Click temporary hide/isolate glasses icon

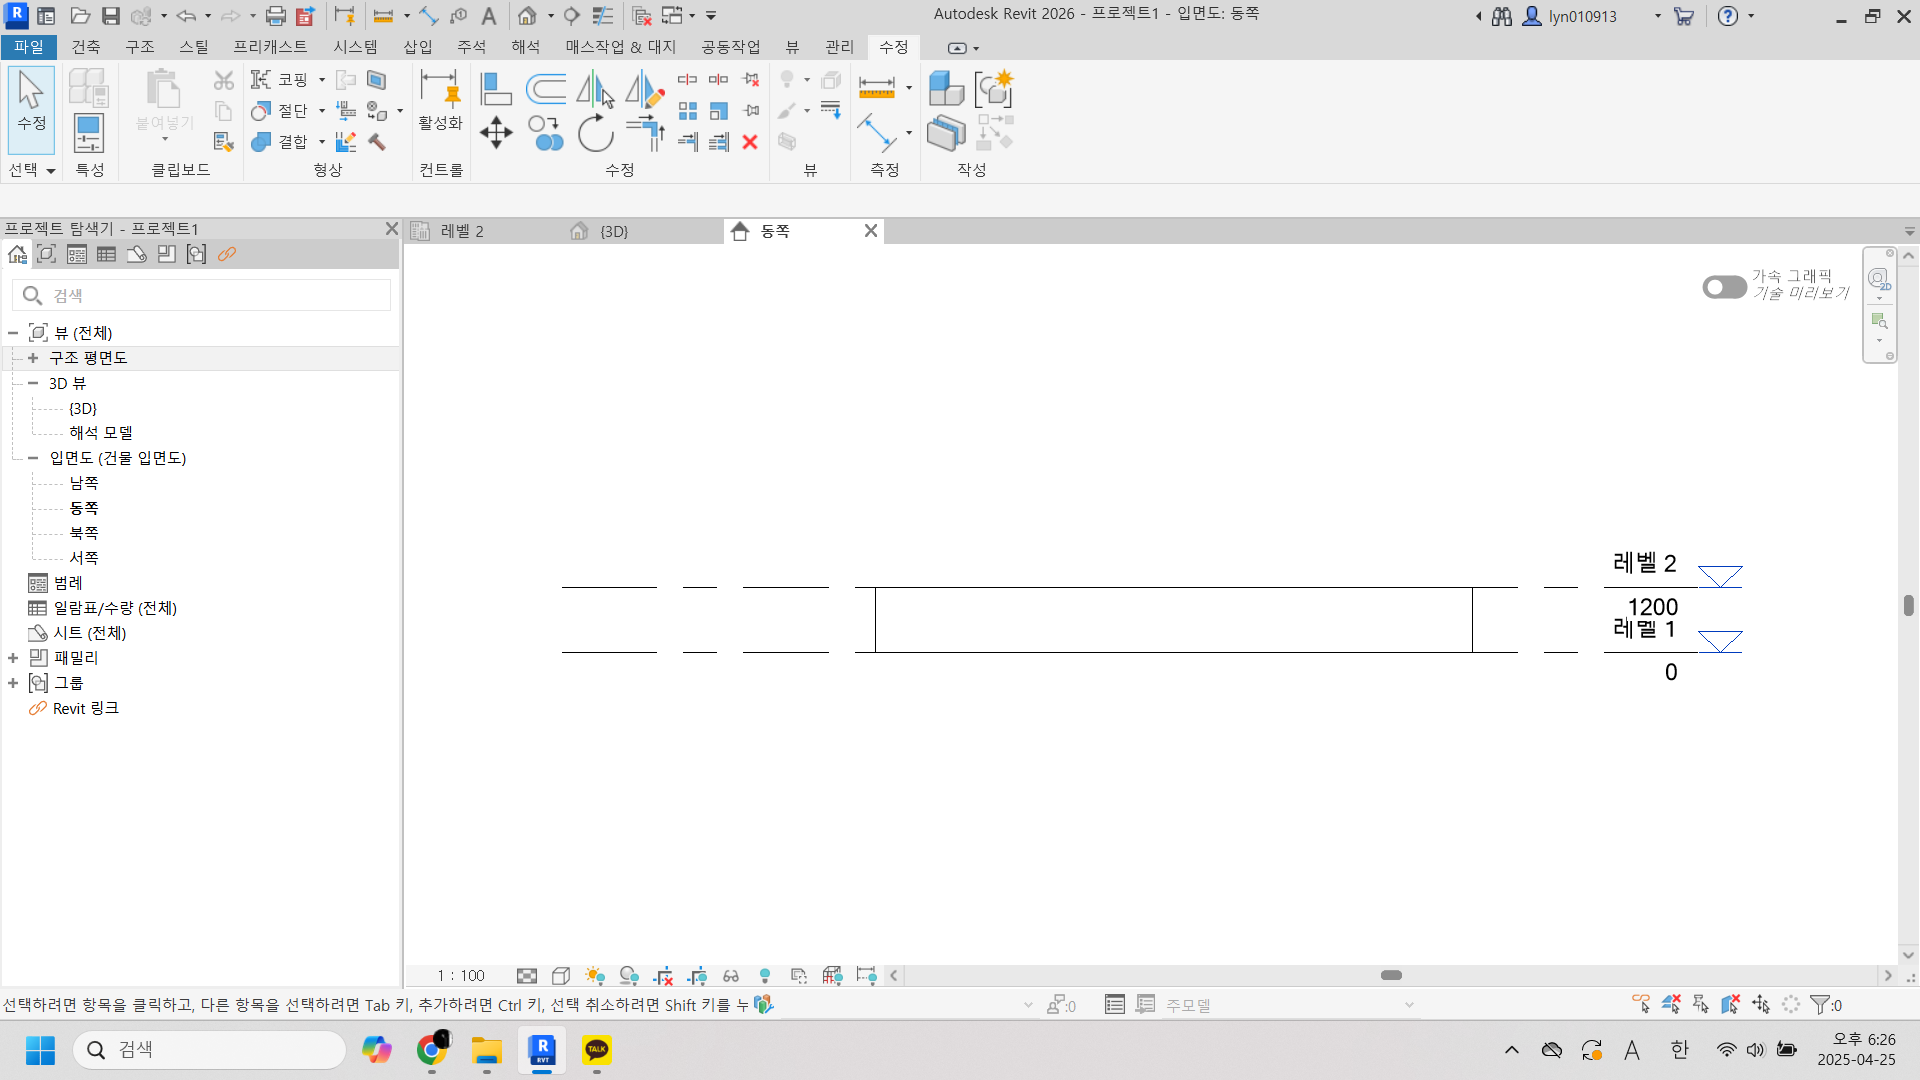731,976
